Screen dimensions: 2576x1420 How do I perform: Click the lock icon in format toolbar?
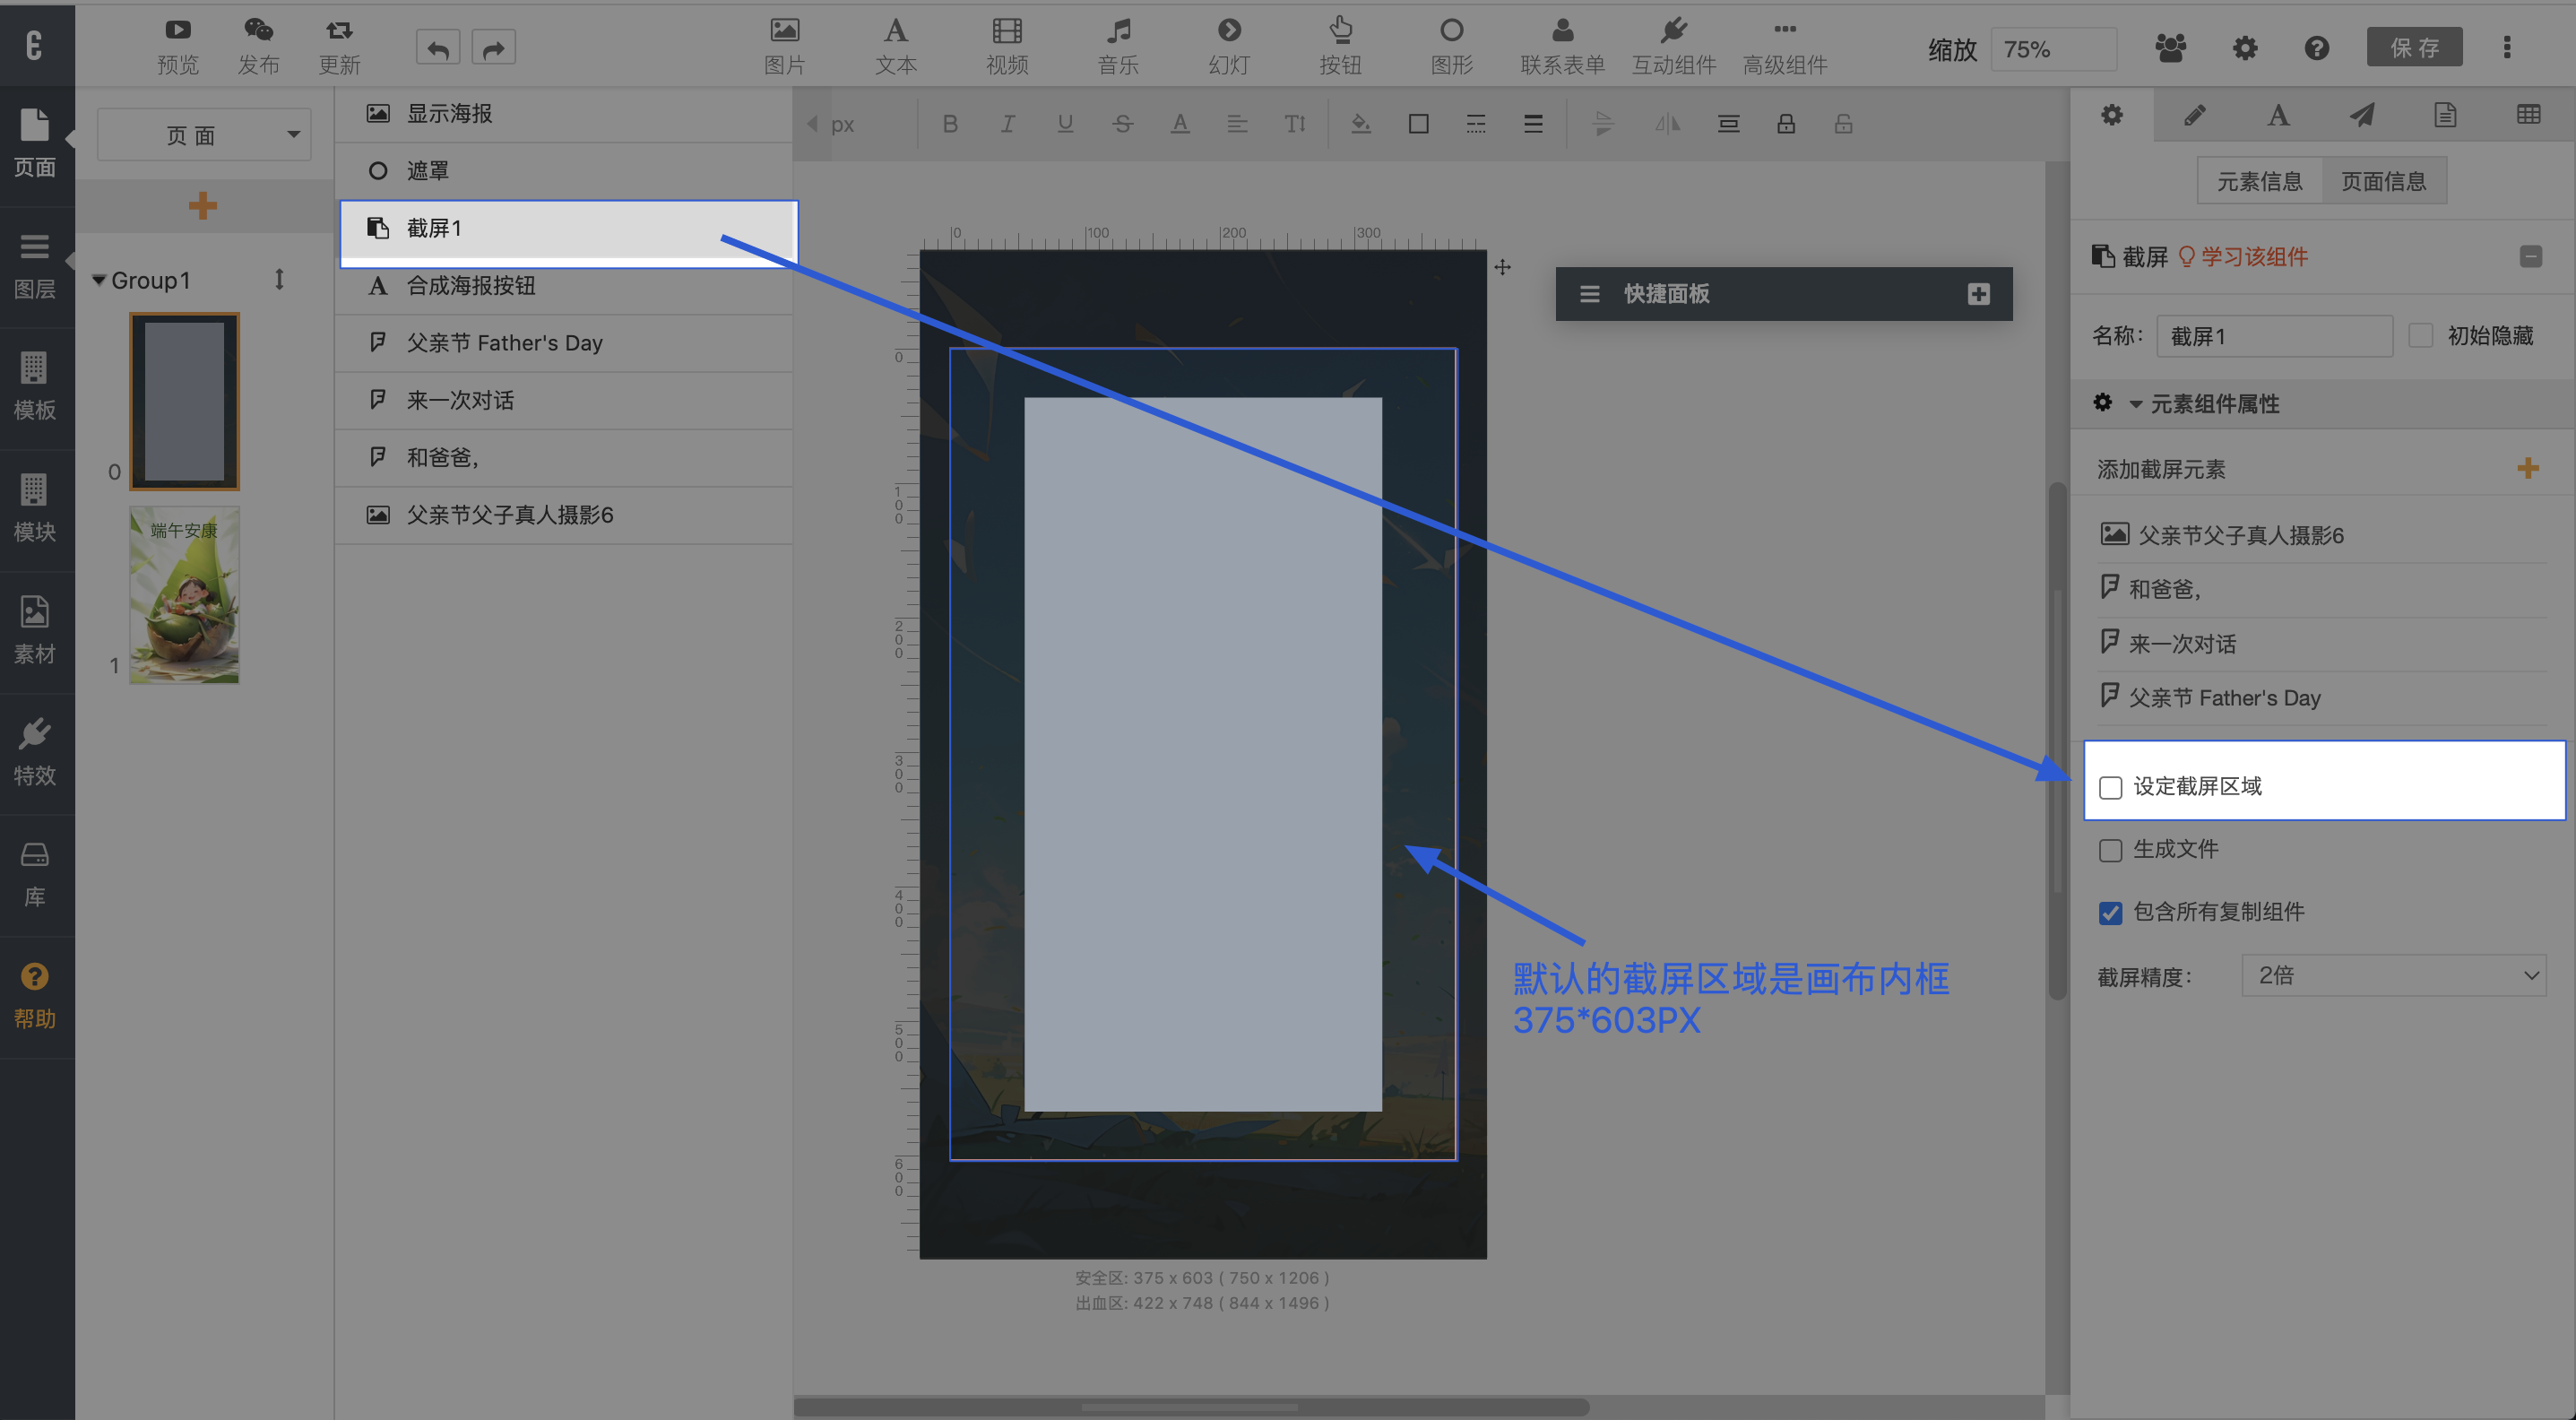pos(1786,123)
